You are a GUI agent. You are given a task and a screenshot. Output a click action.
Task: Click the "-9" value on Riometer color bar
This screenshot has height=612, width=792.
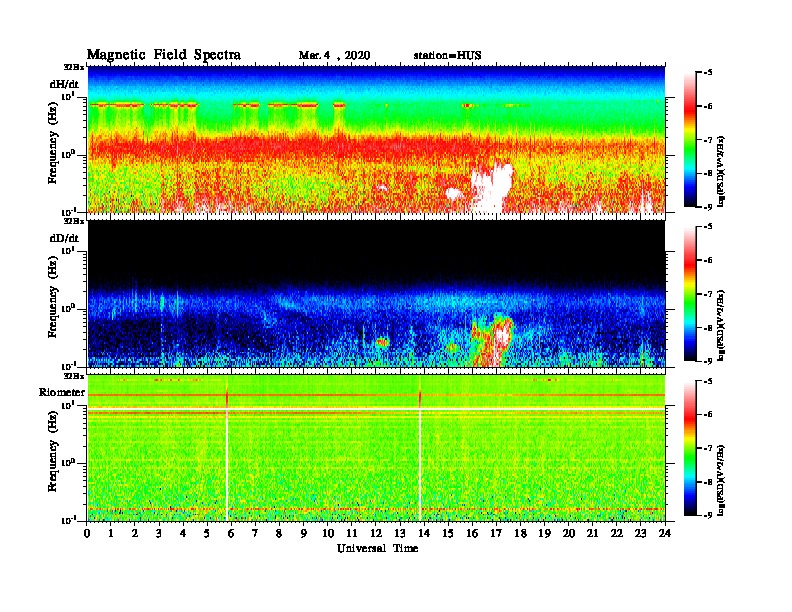(707, 515)
